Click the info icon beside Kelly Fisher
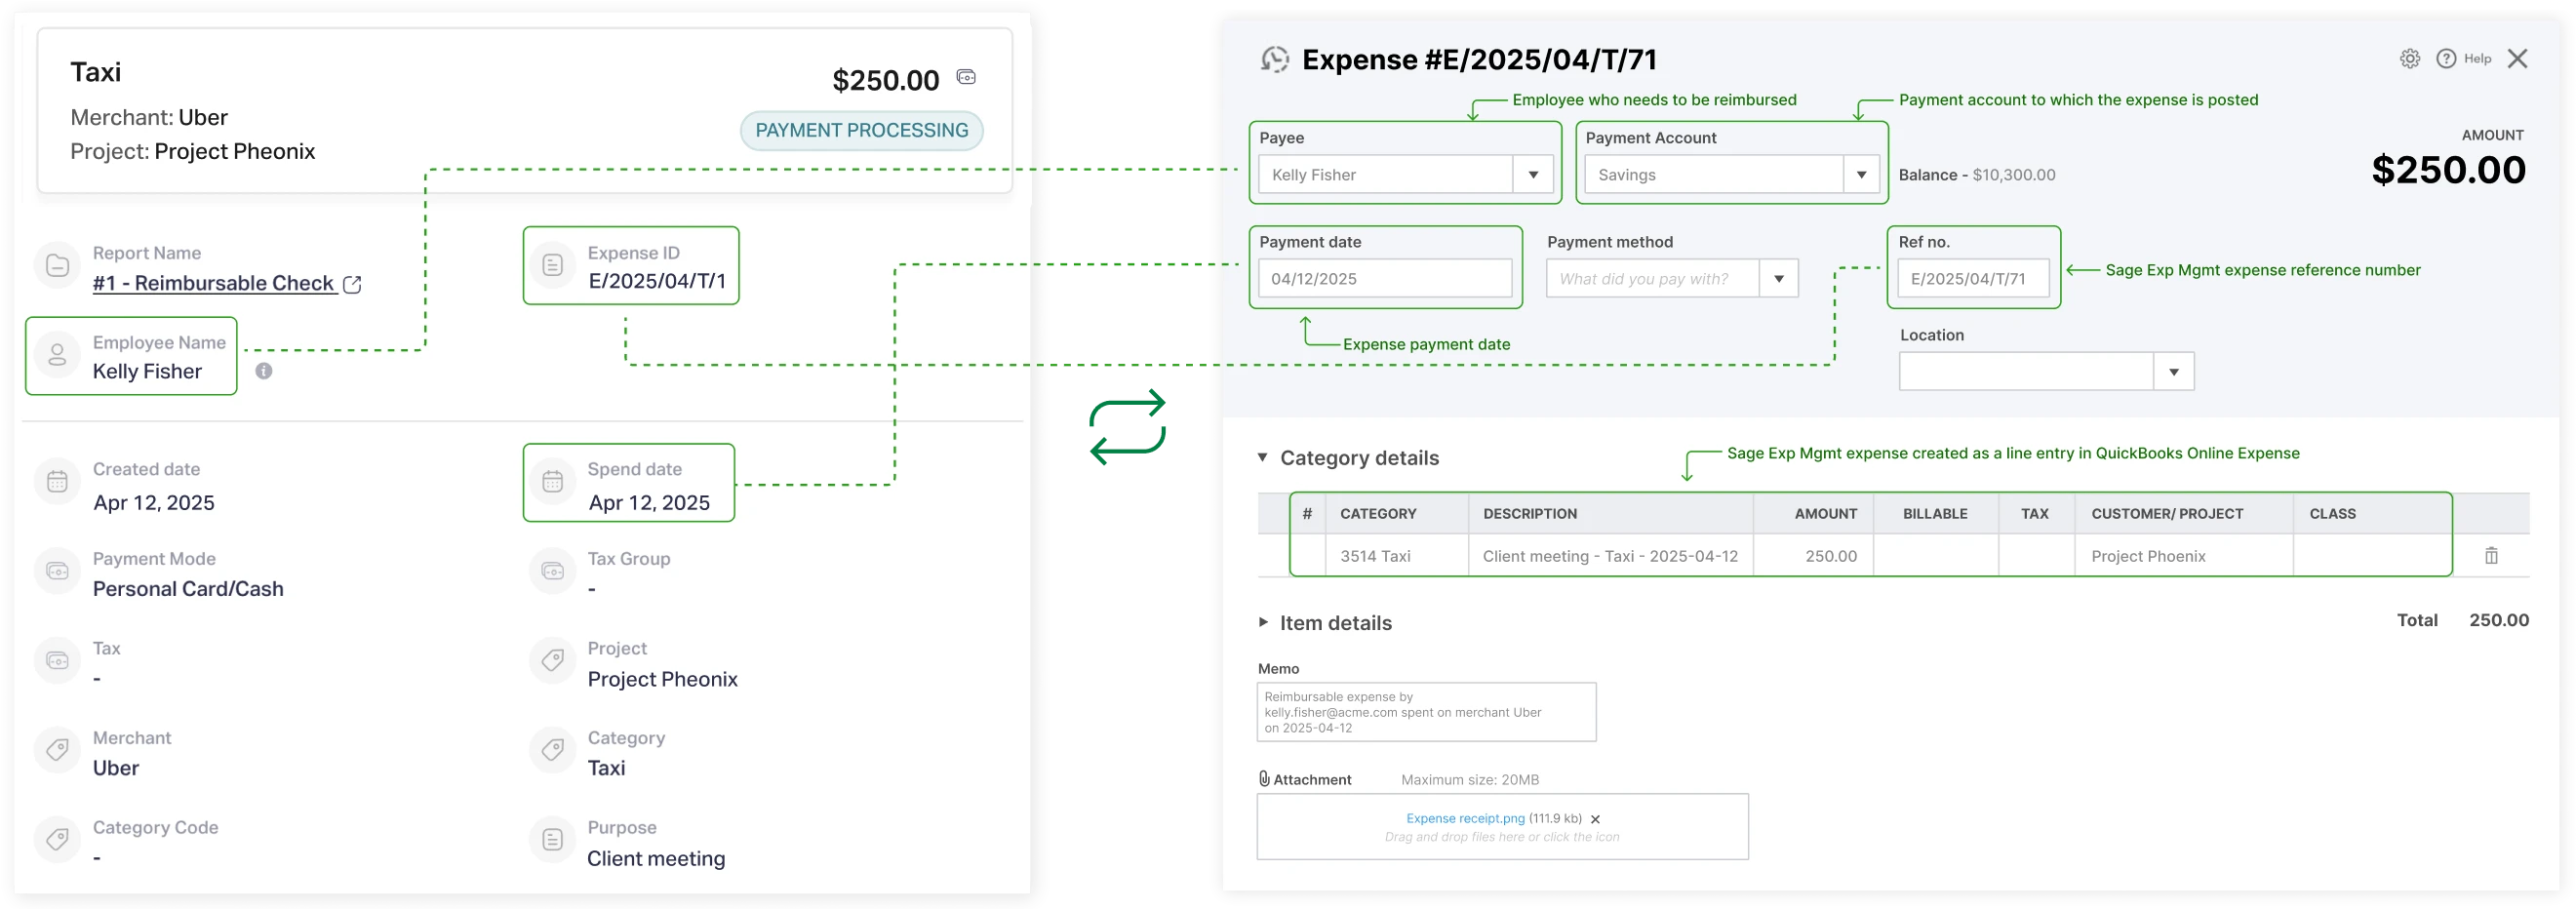The image size is (2576, 909). (x=264, y=371)
